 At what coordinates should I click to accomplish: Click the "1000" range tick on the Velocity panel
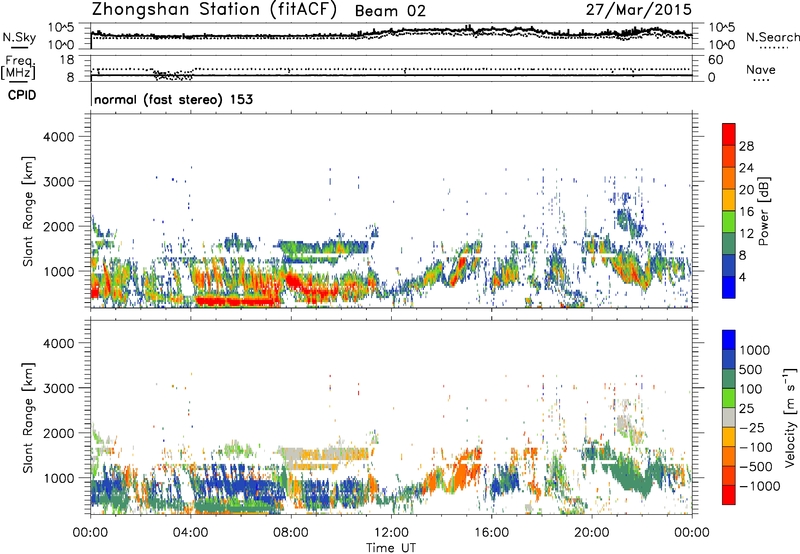58,478
